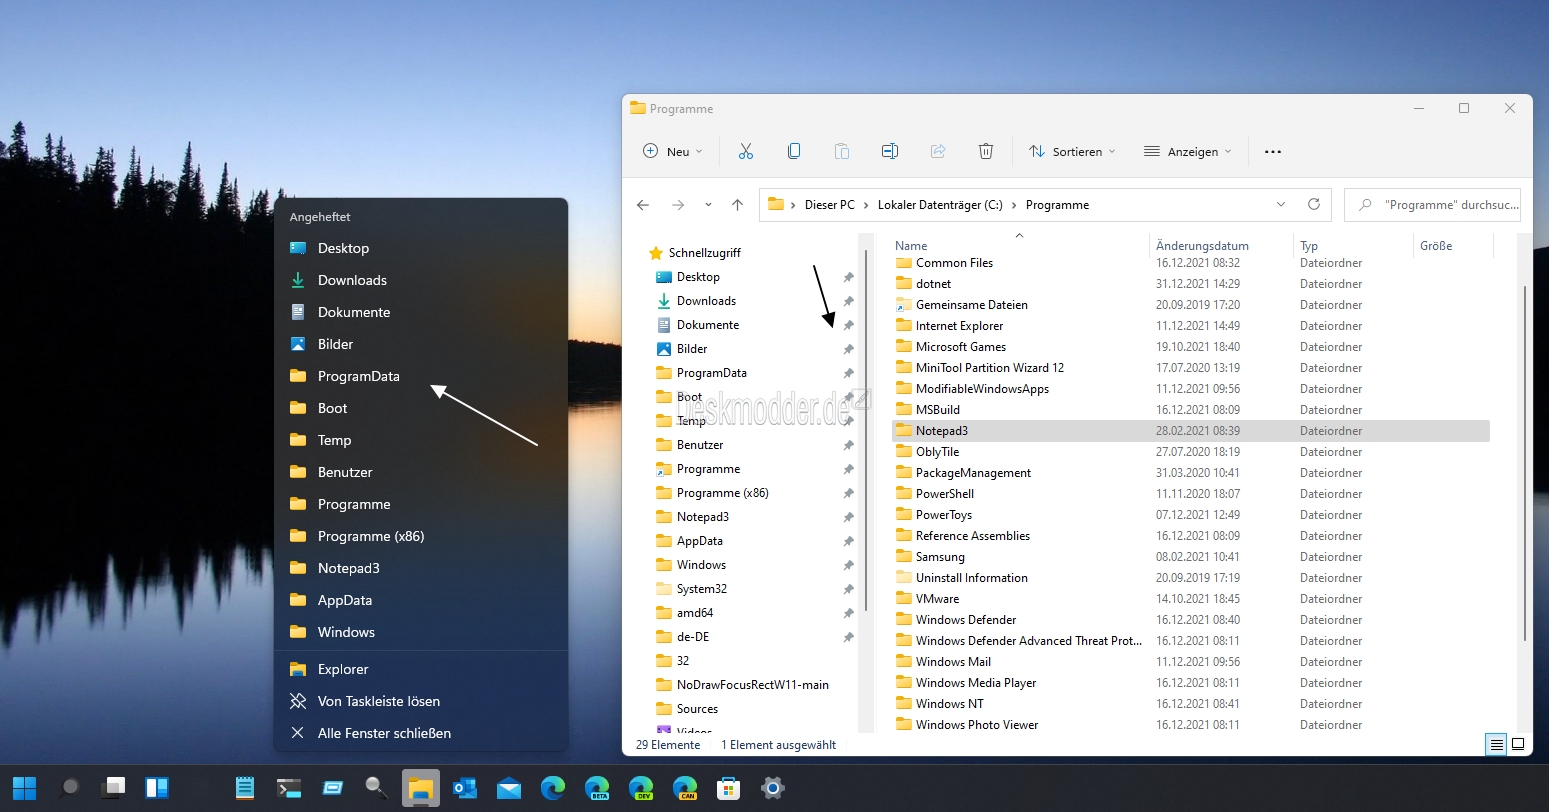1549x812 pixels.
Task: Select de-DE in the navigation pane
Action: pyautogui.click(x=693, y=637)
